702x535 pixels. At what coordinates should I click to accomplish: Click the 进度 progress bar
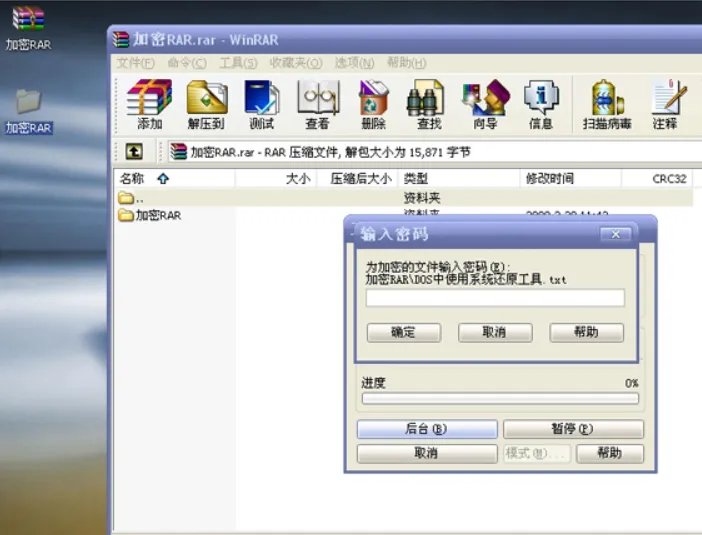pyautogui.click(x=500, y=398)
